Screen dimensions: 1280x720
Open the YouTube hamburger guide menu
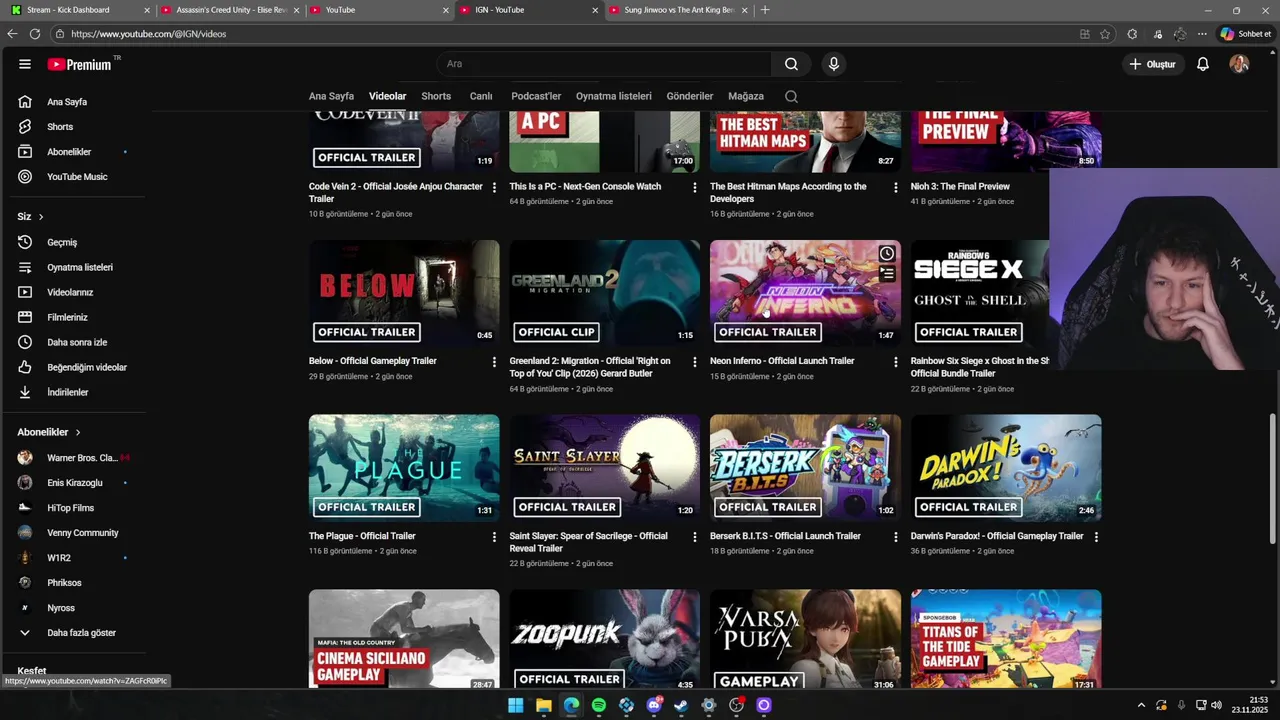click(24, 64)
